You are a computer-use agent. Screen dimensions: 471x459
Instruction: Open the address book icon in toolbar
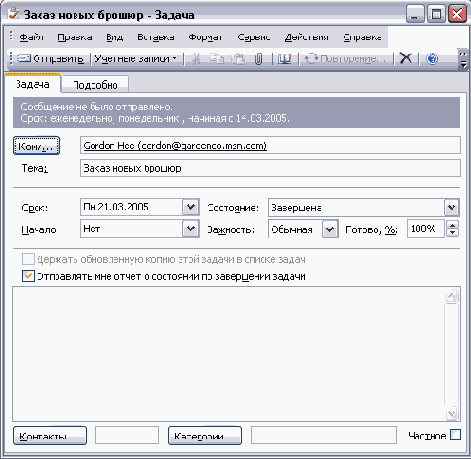pyautogui.click(x=284, y=59)
